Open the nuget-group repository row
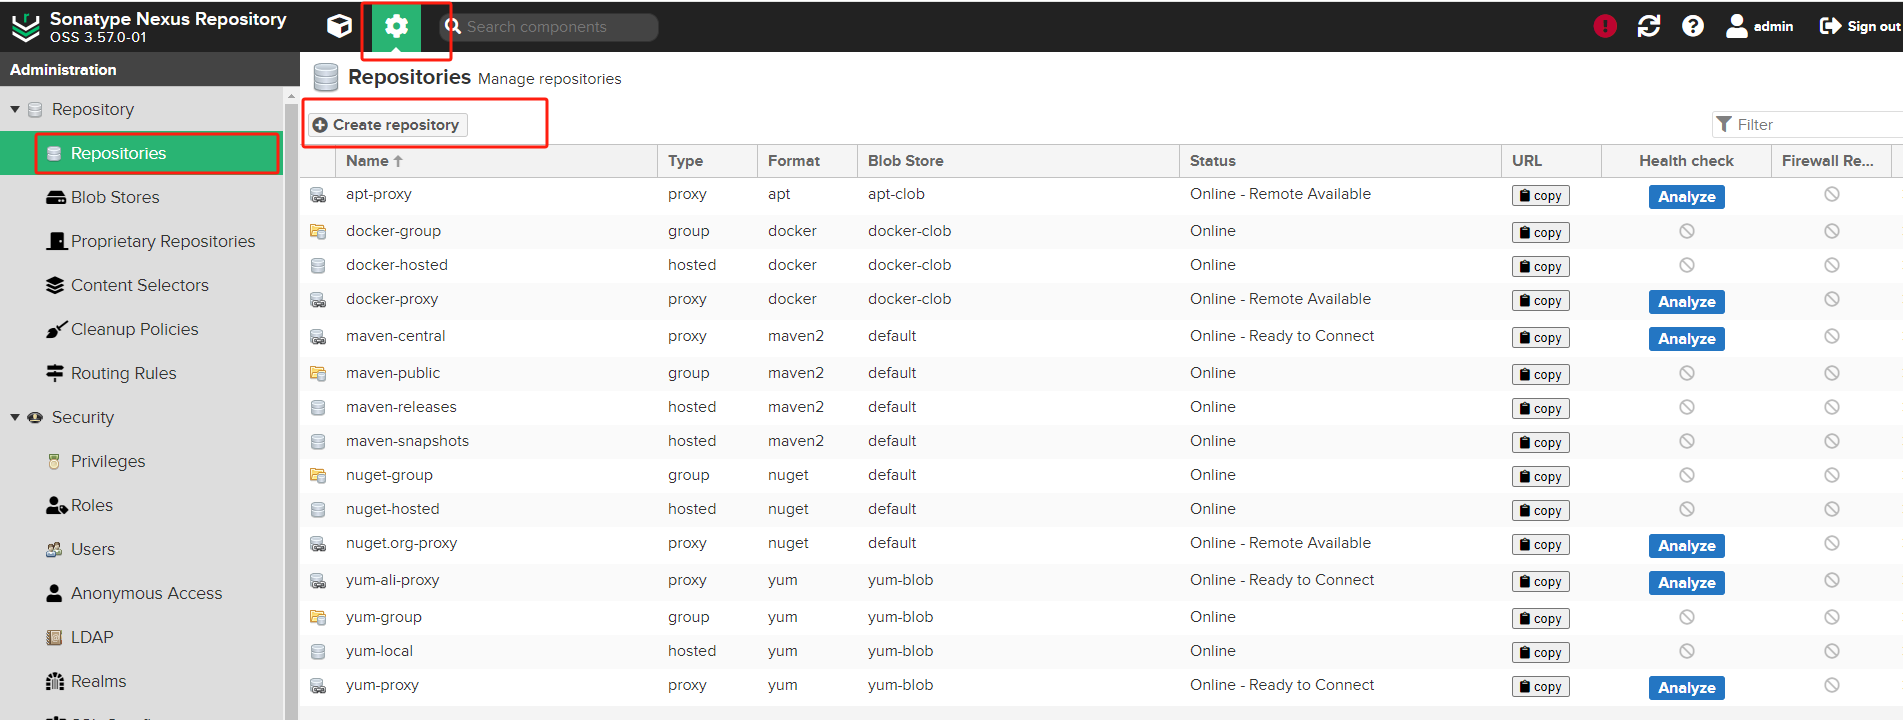This screenshot has width=1903, height=720. coord(1100,475)
